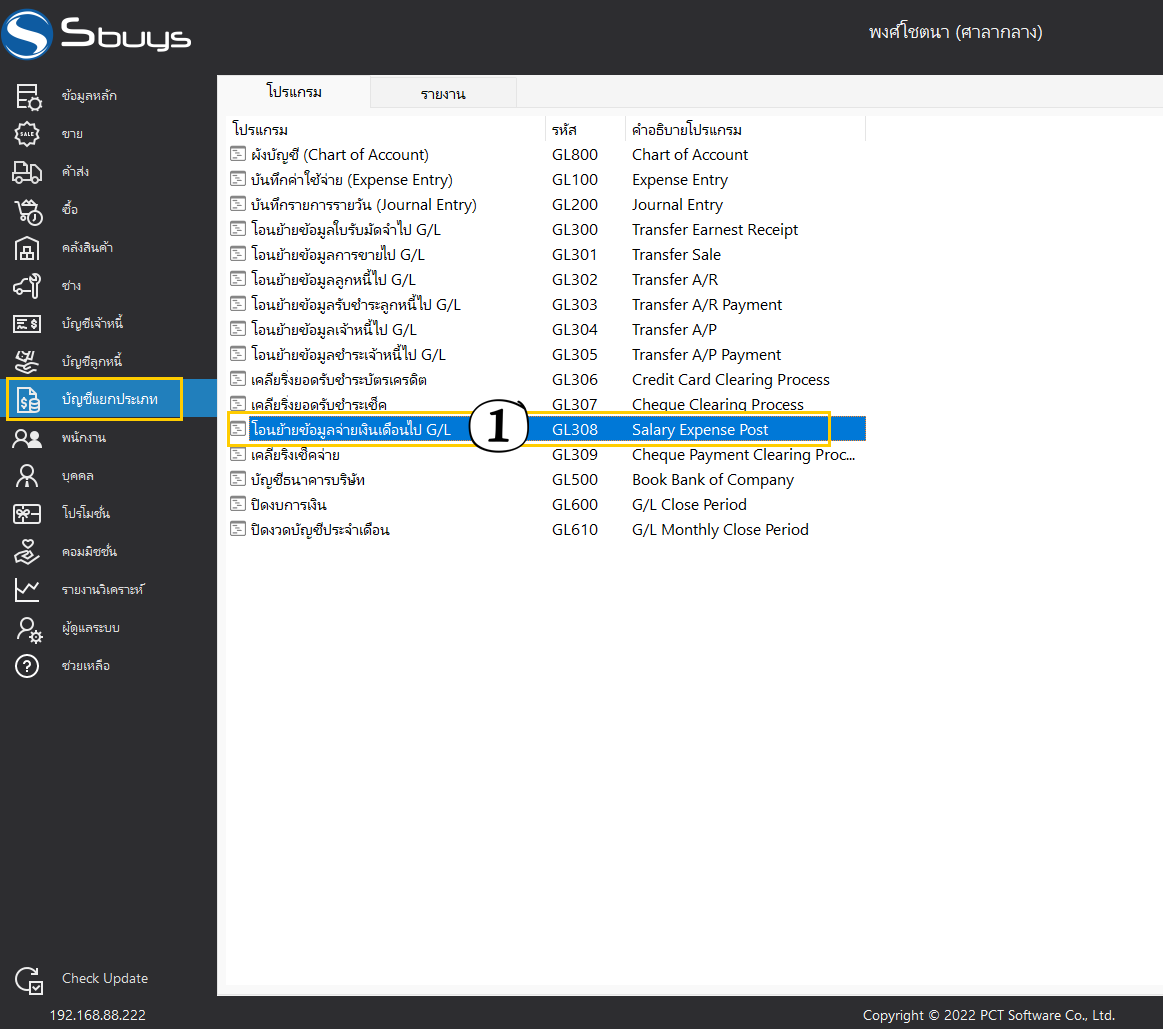Click the ช่วยเหลือ help question icon
The height and width of the screenshot is (1029, 1163).
click(27, 666)
